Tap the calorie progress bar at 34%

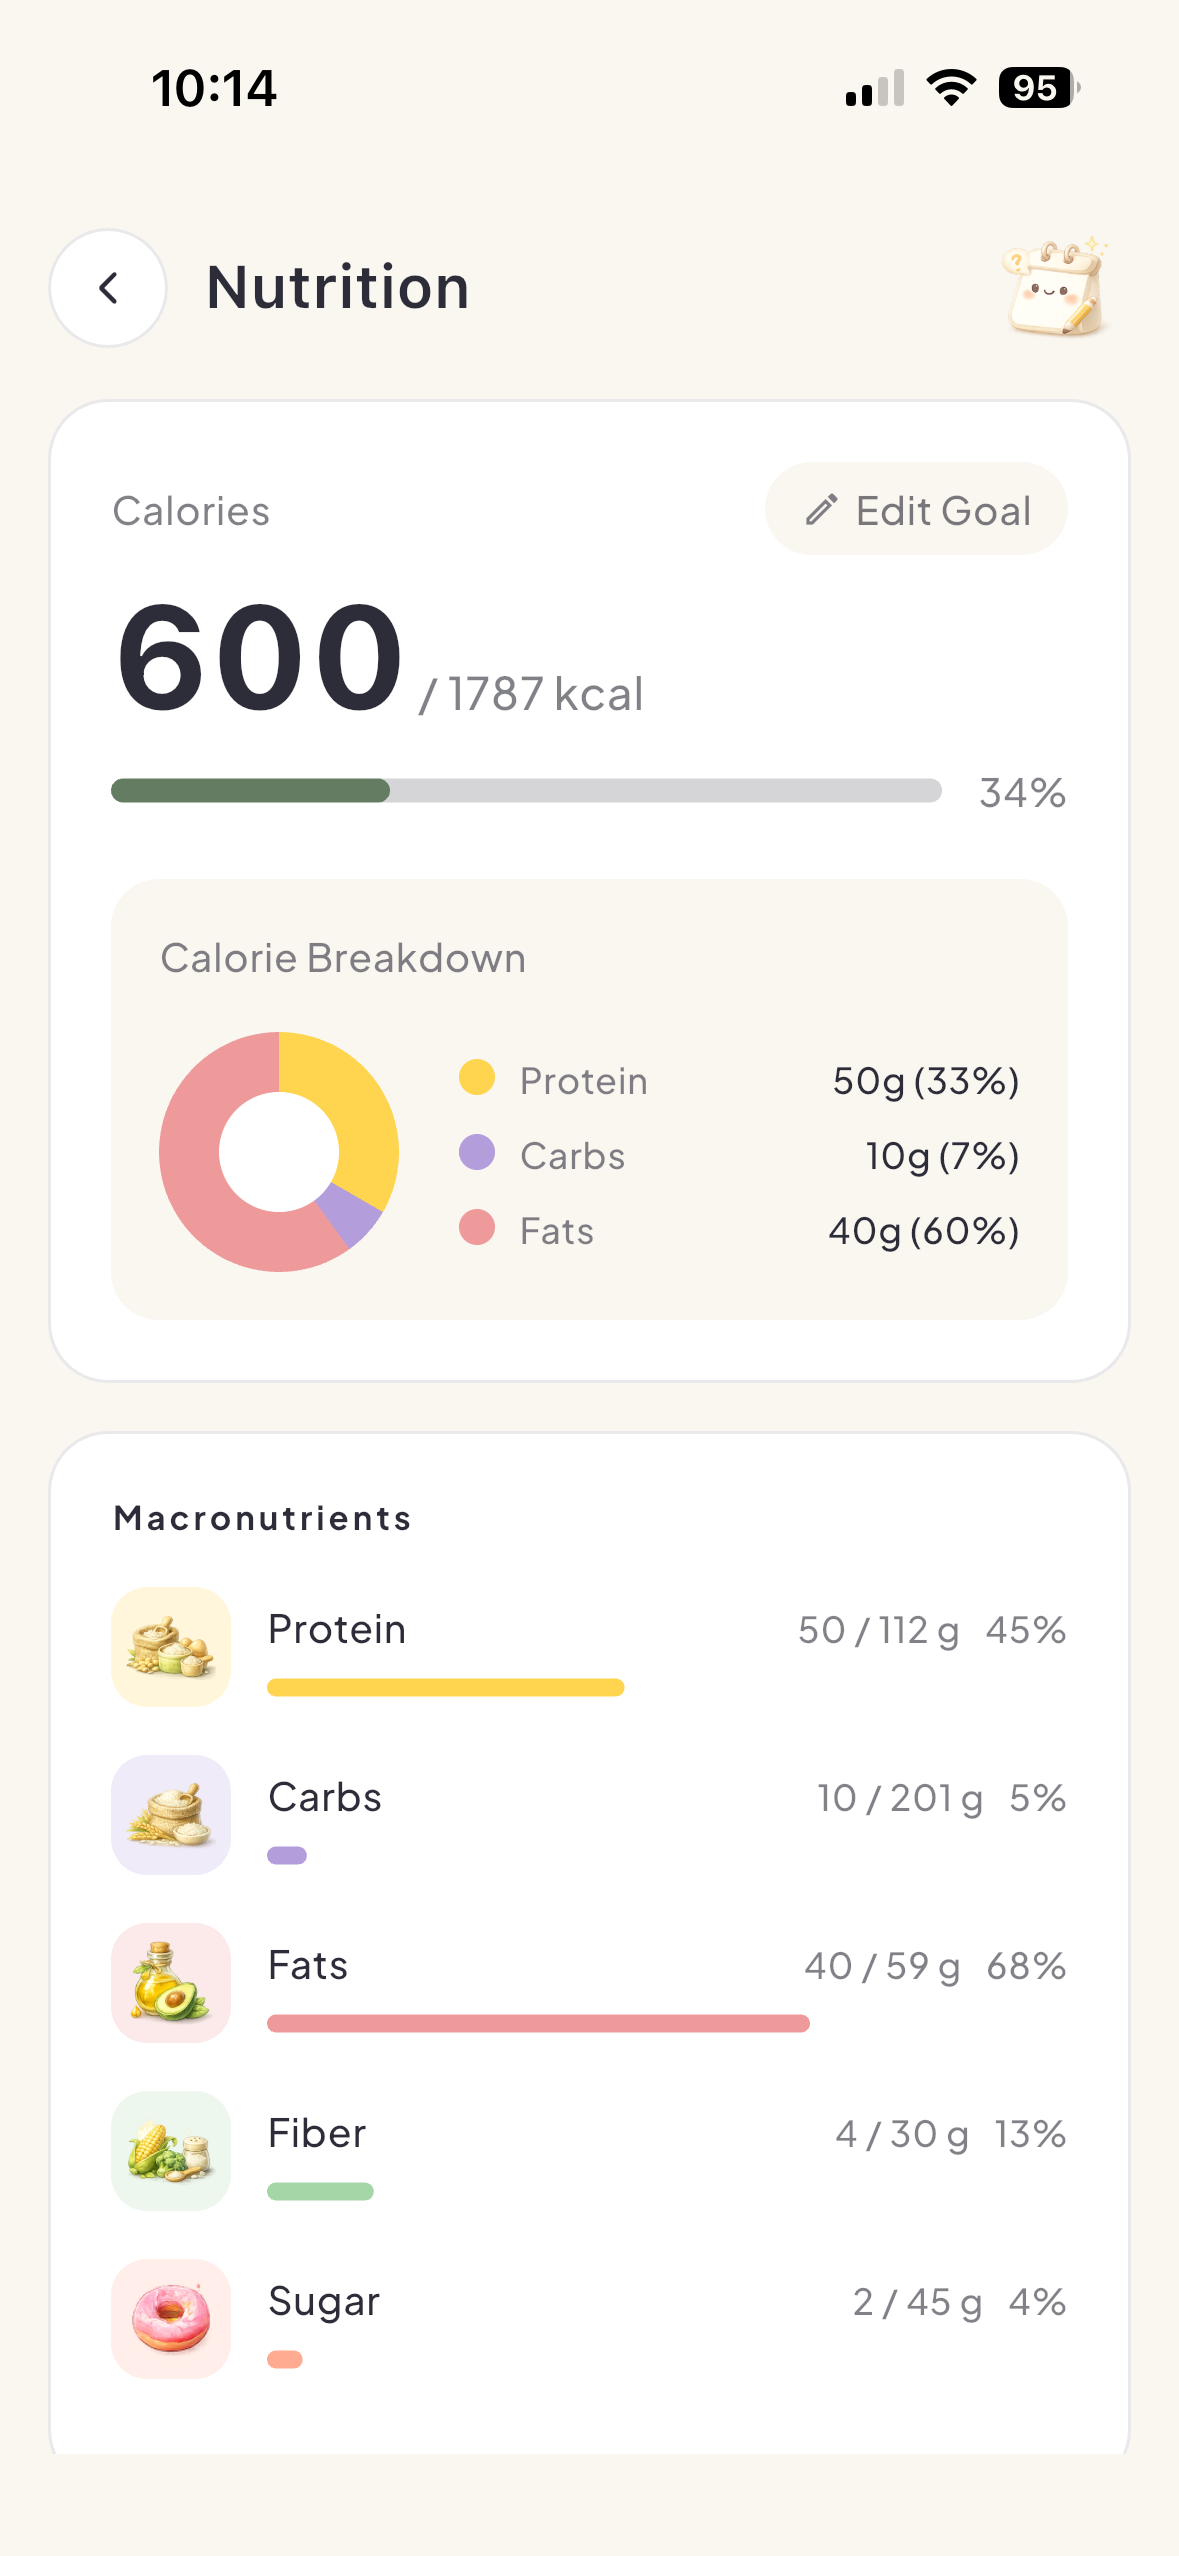pyautogui.click(x=526, y=790)
